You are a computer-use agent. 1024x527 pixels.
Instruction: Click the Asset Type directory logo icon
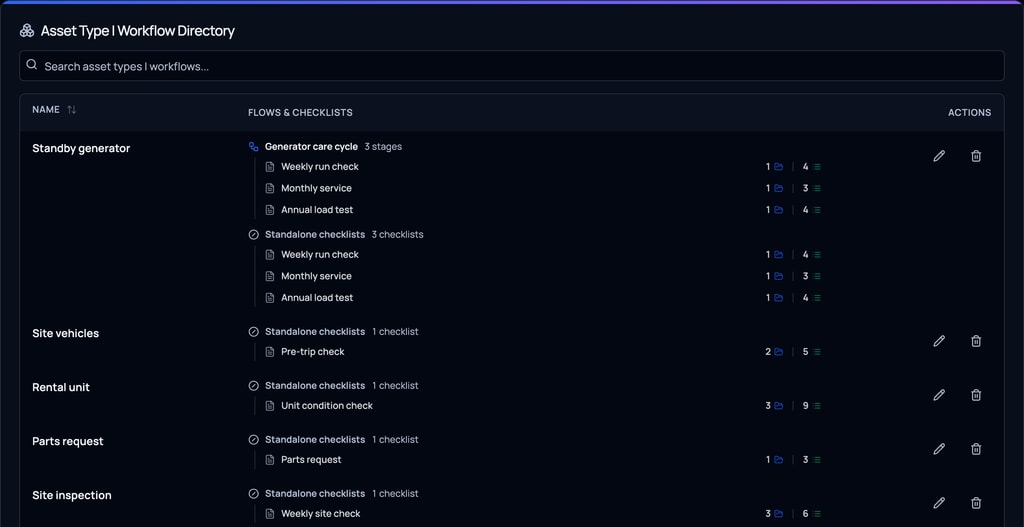27,31
